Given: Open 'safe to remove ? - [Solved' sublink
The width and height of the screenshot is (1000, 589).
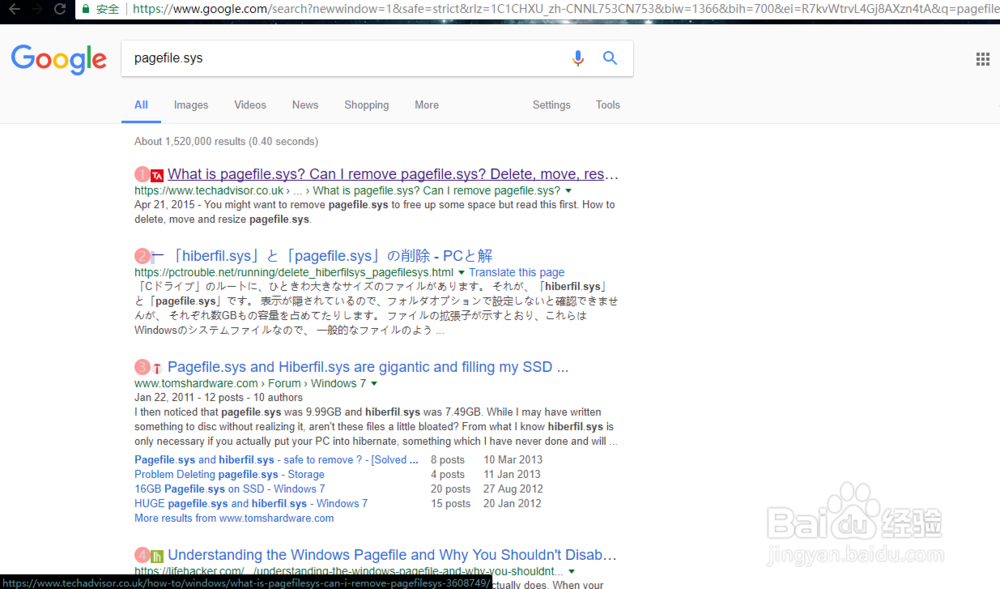Looking at the screenshot, I should 276,460.
